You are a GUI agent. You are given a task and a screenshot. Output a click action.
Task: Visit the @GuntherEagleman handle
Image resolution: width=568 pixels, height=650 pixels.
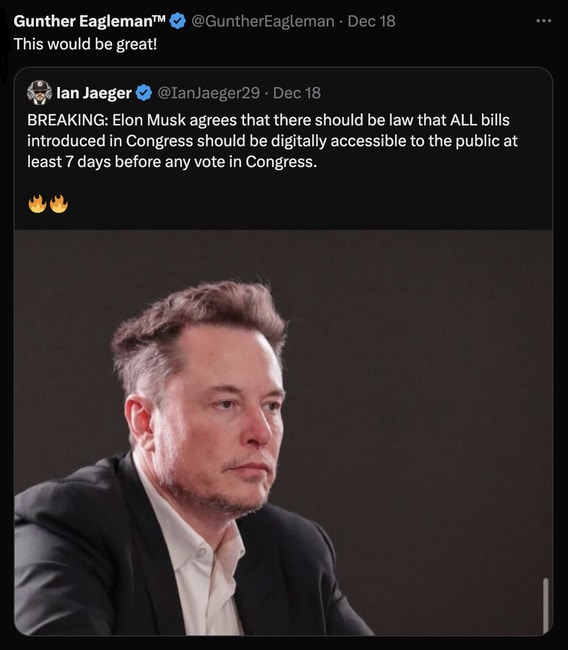[262, 21]
